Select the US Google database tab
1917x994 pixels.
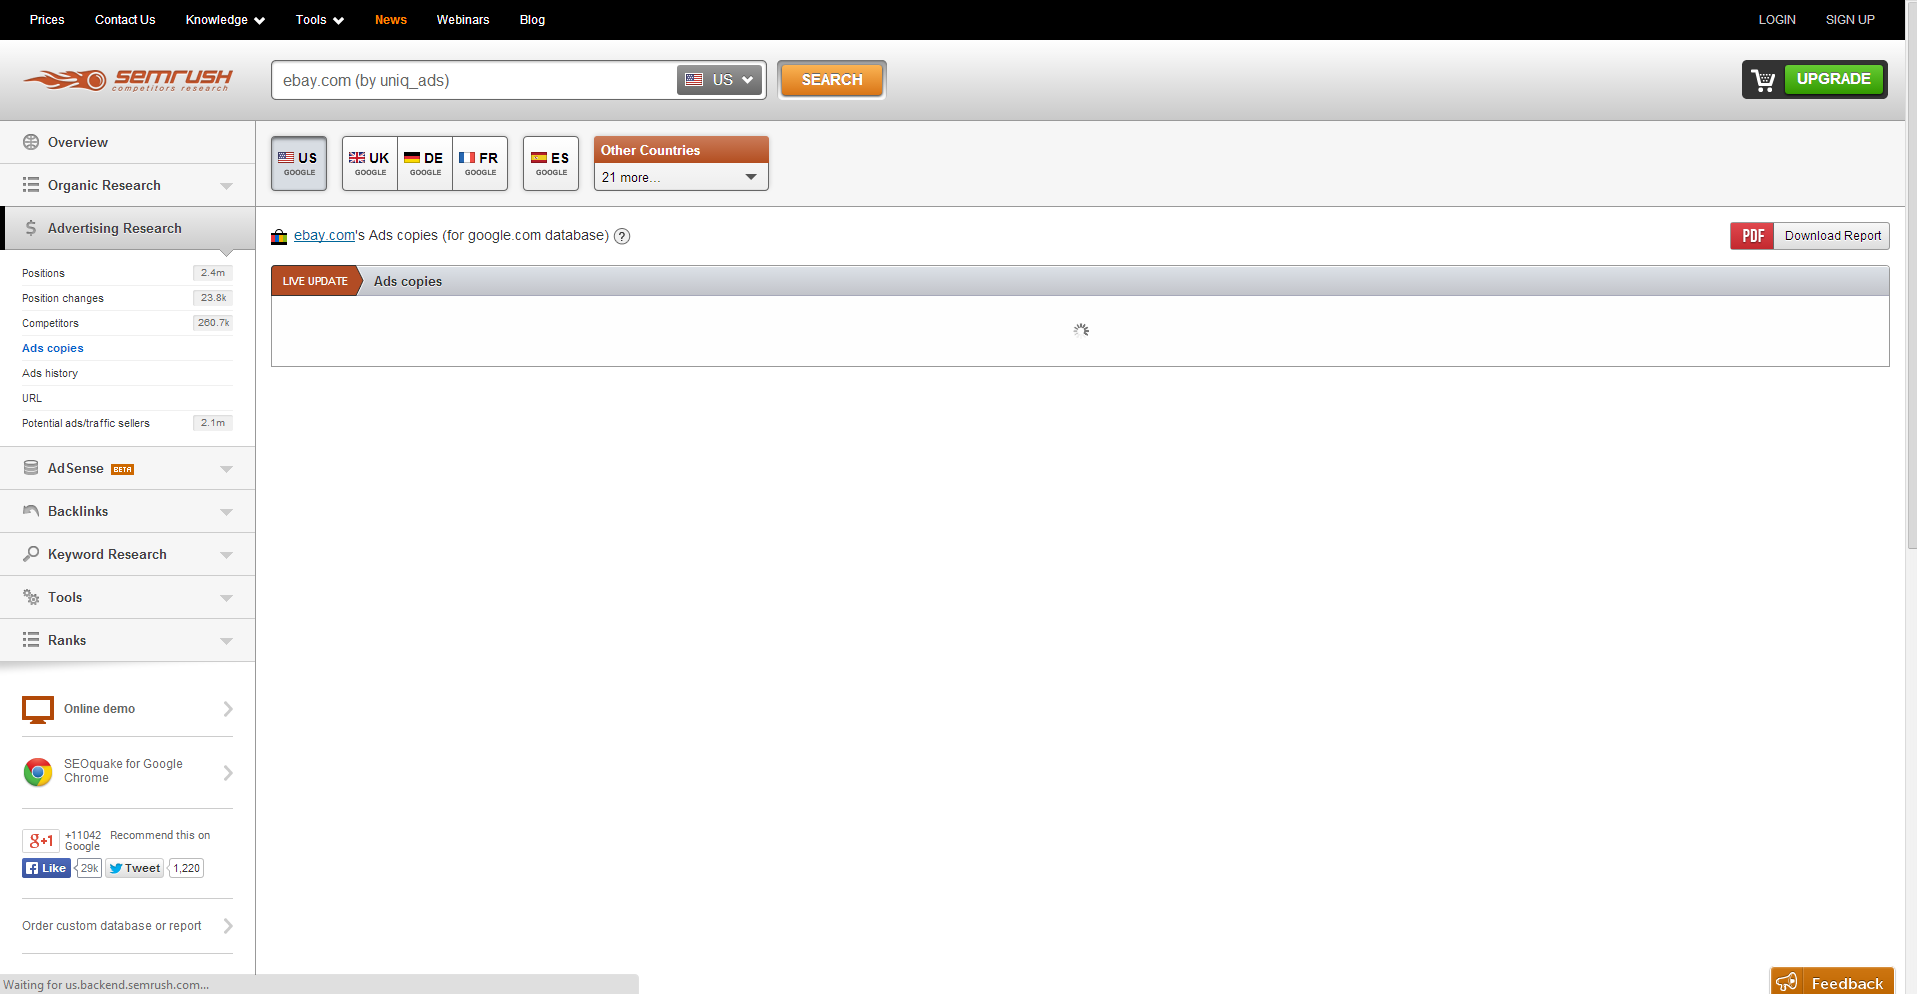coord(299,163)
